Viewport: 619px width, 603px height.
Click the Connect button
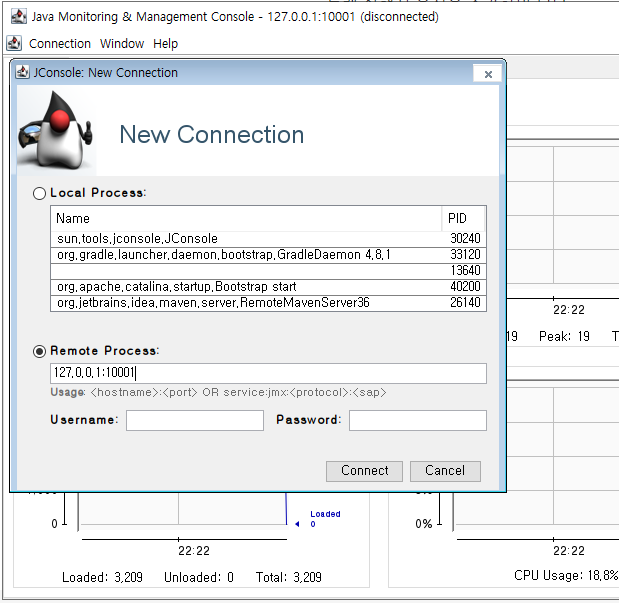coord(364,471)
